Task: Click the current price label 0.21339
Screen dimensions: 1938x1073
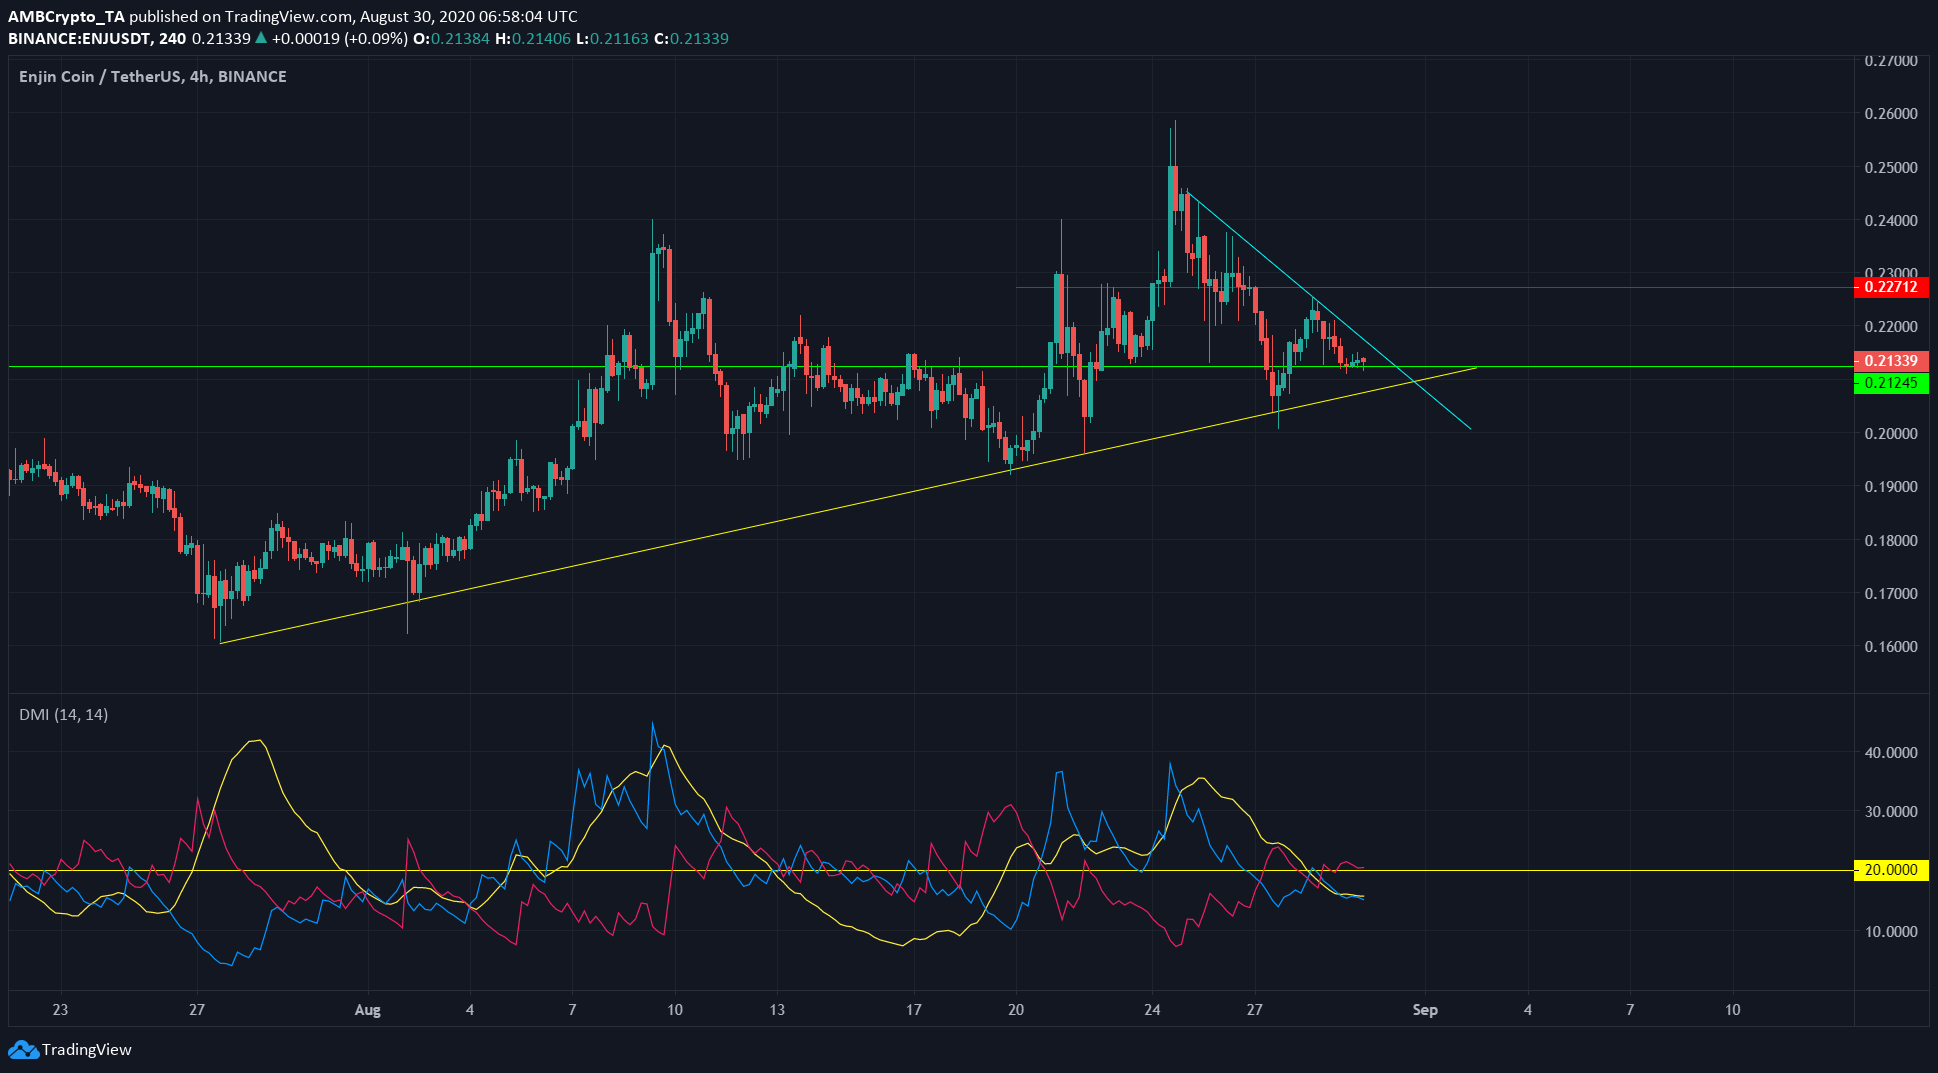Action: (1890, 361)
